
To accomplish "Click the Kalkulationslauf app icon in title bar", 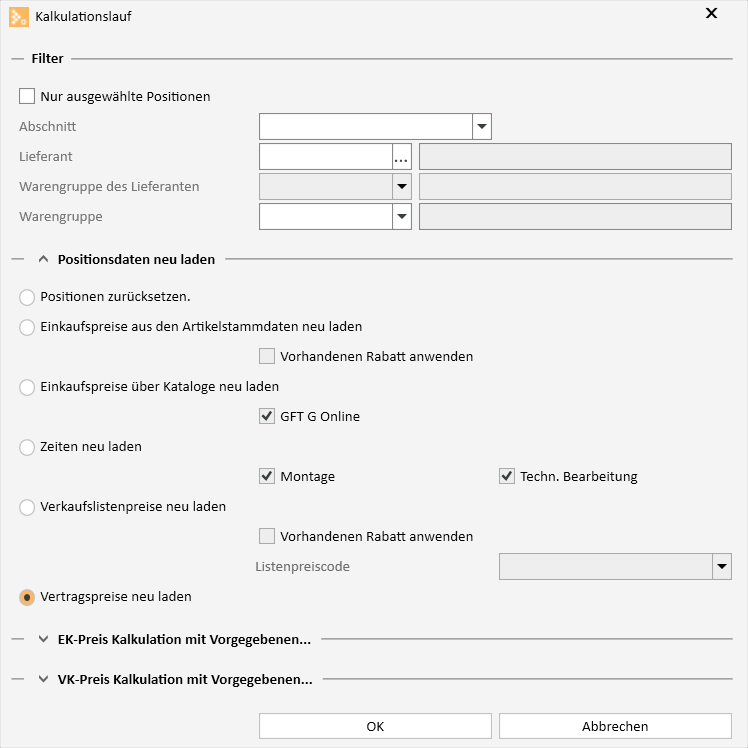I will pos(19,17).
